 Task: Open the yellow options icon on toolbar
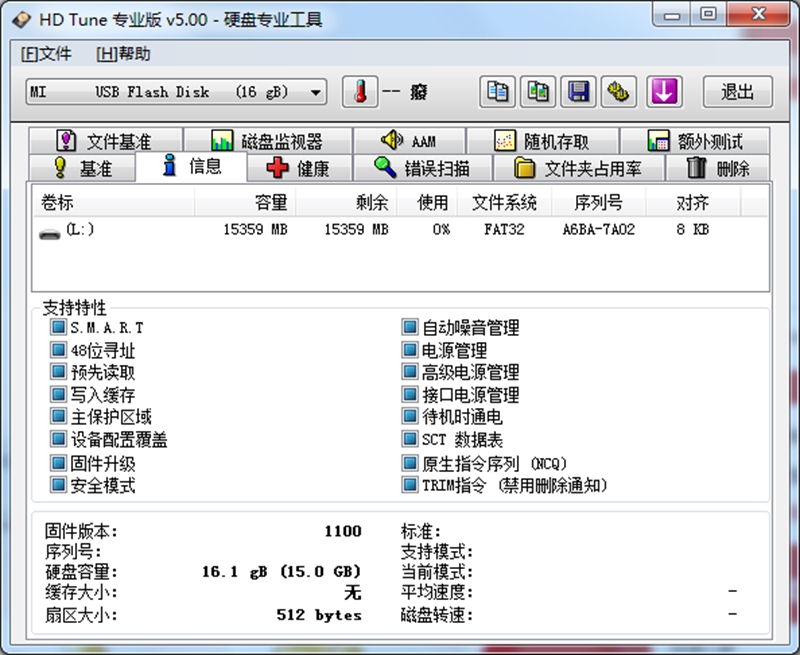[x=617, y=91]
